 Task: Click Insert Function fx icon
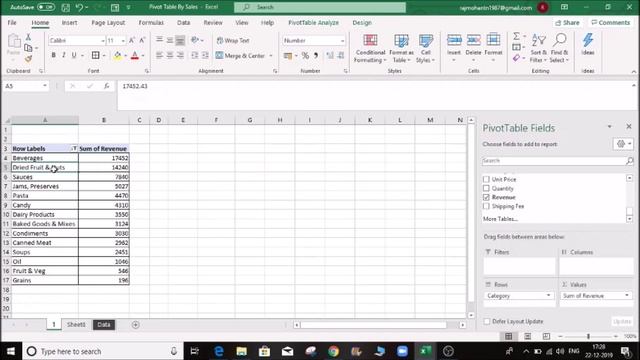107,86
